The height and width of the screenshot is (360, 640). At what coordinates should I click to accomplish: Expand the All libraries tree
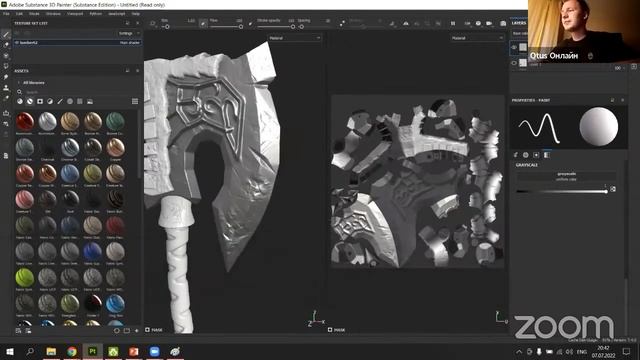[x=19, y=82]
